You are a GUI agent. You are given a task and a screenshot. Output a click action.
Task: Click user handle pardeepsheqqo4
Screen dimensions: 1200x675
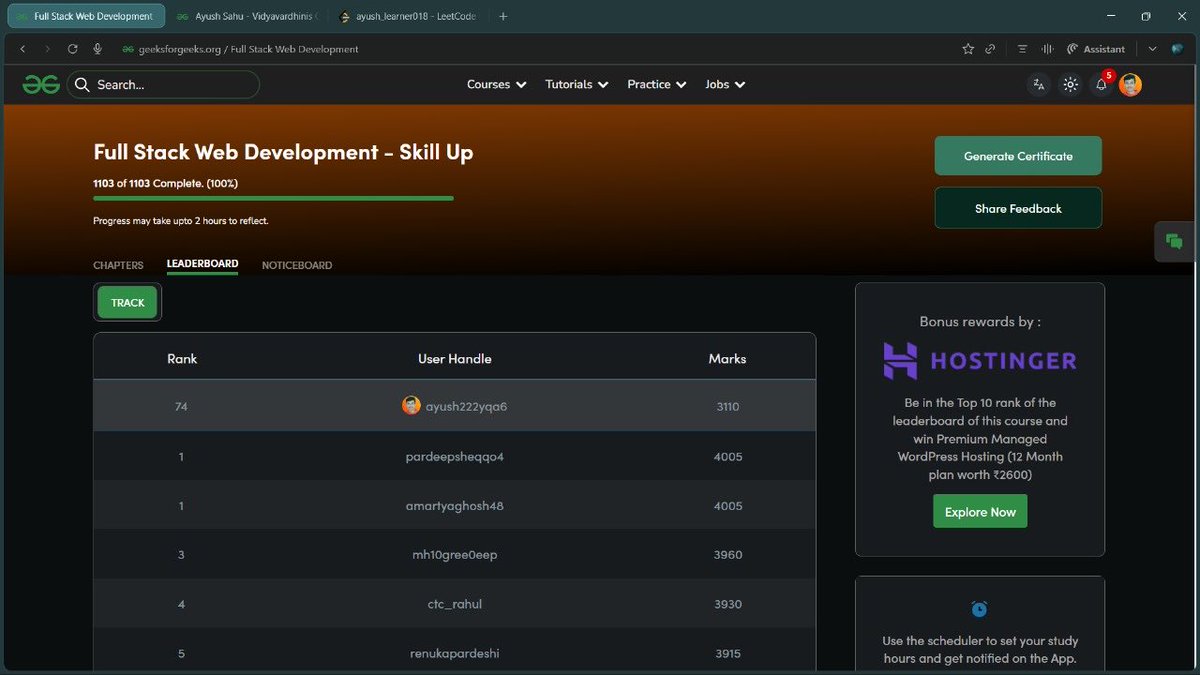coord(455,456)
